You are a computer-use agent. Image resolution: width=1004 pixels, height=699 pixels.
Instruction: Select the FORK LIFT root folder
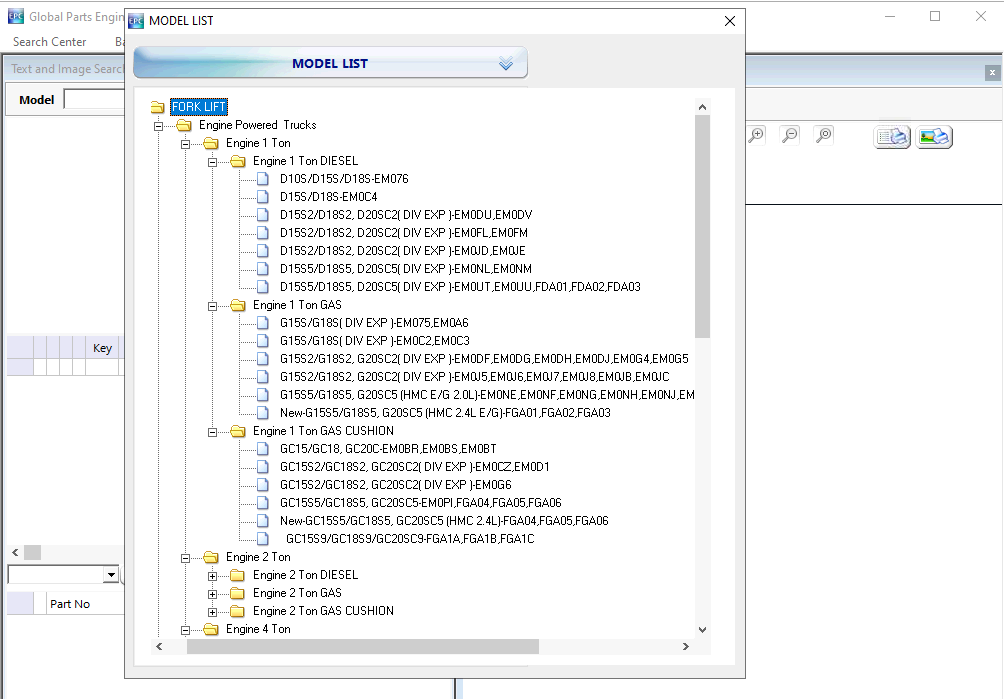(x=199, y=107)
